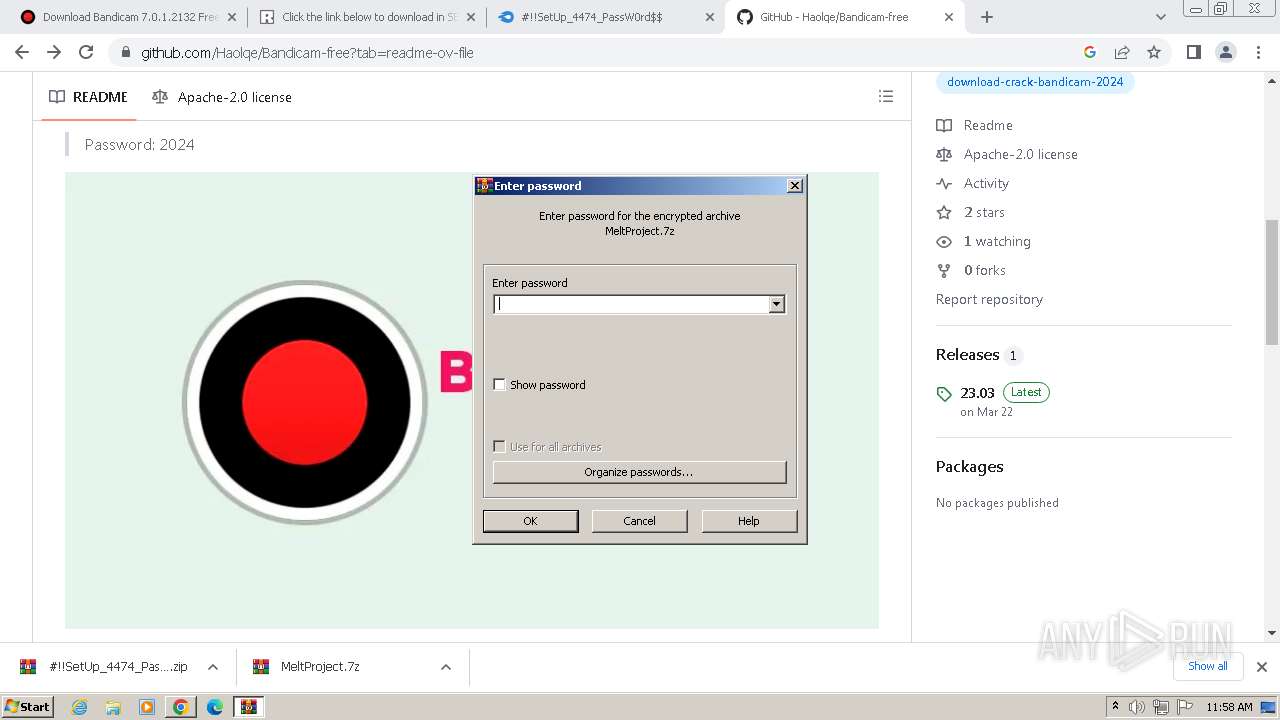1280x720 pixels.
Task: Open Releases heading link
Action: (978, 355)
